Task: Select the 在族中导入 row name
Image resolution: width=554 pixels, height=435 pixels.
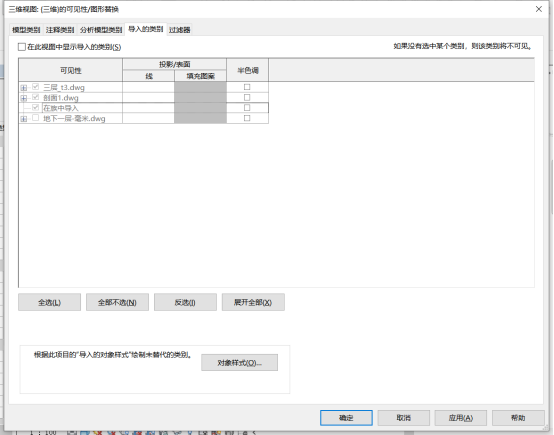Action: tap(60, 108)
